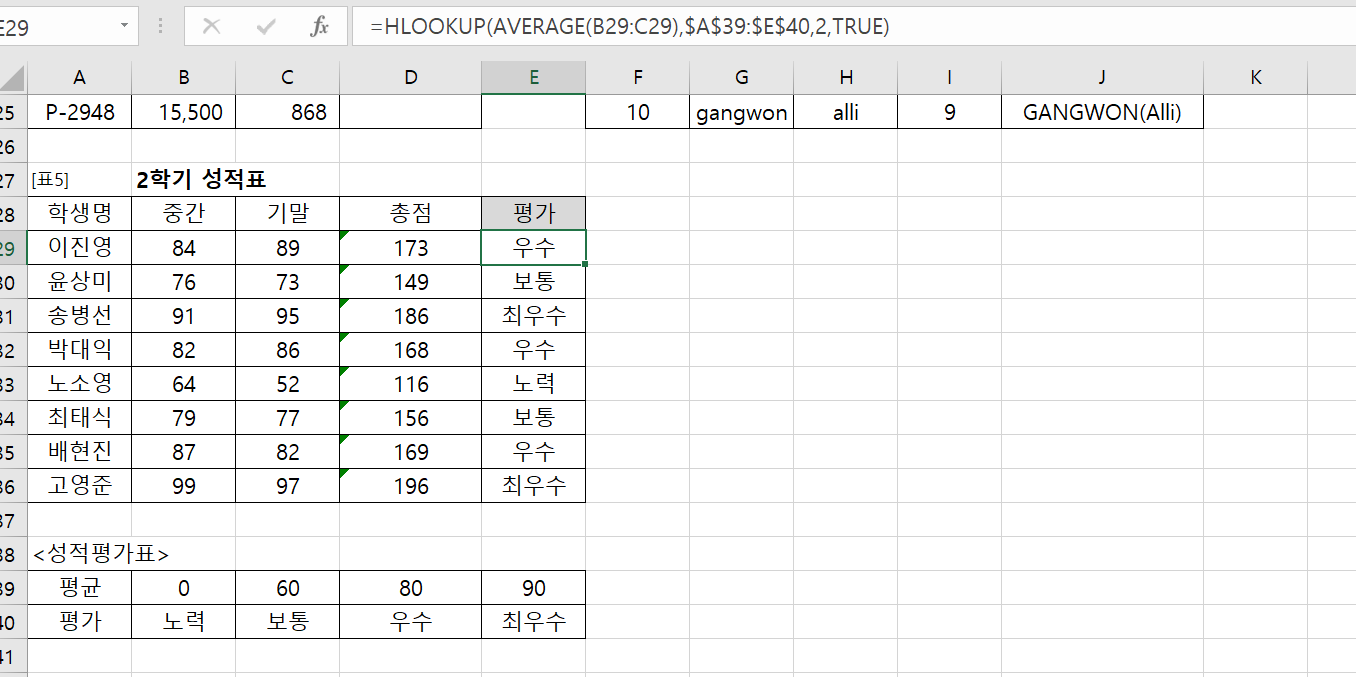Select row 39 header
The height and width of the screenshot is (677, 1356).
(x=12, y=588)
